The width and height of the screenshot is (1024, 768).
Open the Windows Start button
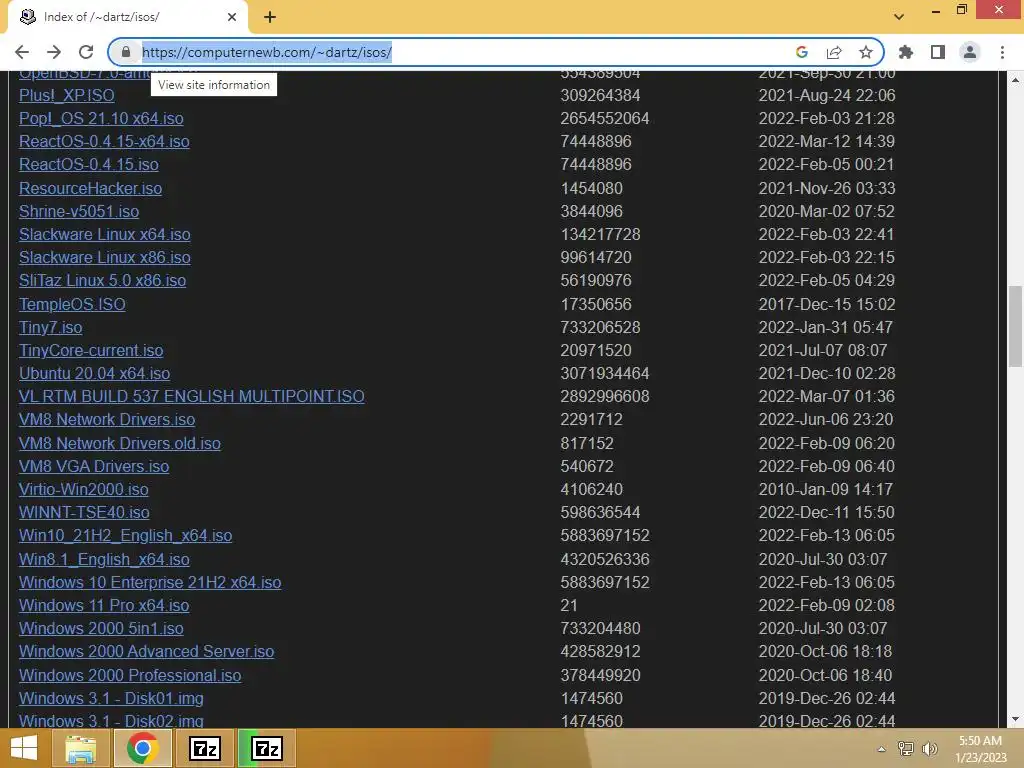24,748
